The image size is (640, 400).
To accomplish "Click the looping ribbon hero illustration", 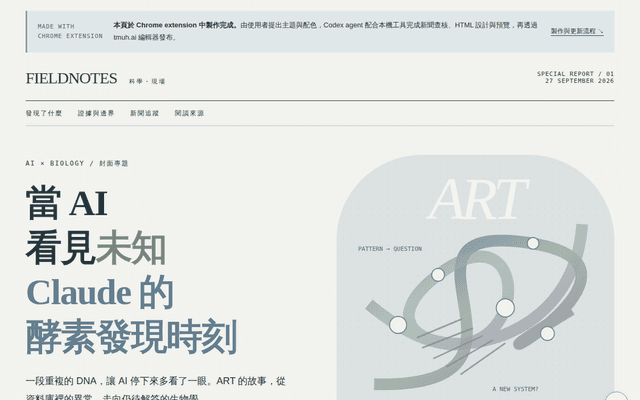I will [476, 278].
